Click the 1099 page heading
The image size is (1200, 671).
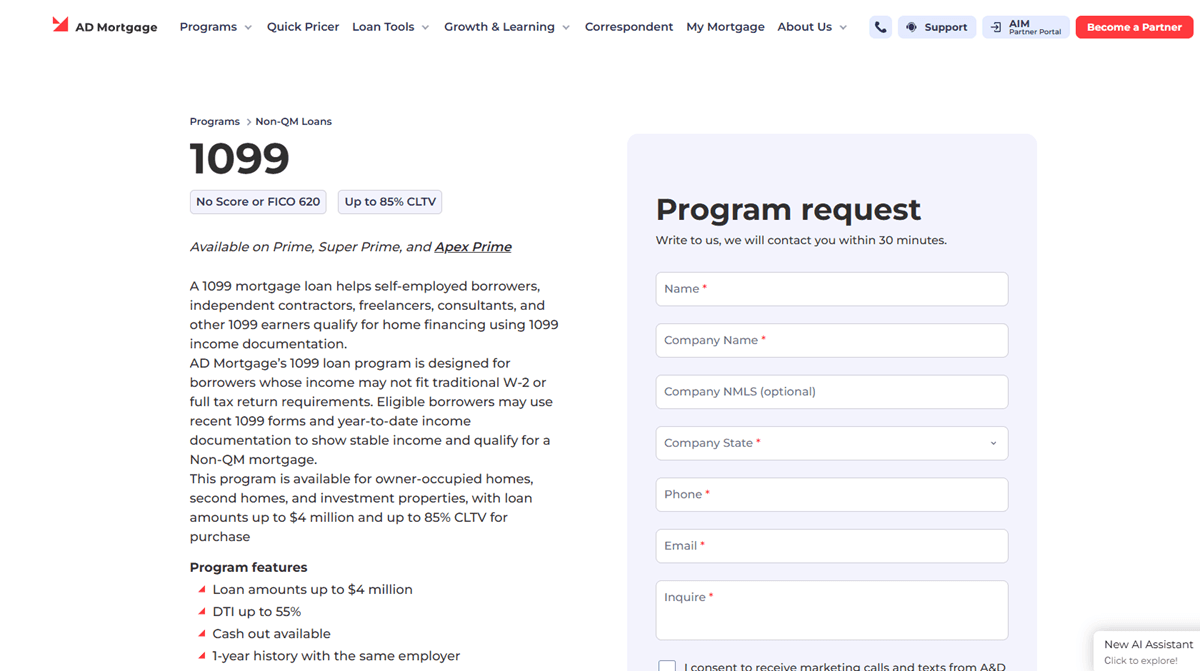click(x=240, y=159)
